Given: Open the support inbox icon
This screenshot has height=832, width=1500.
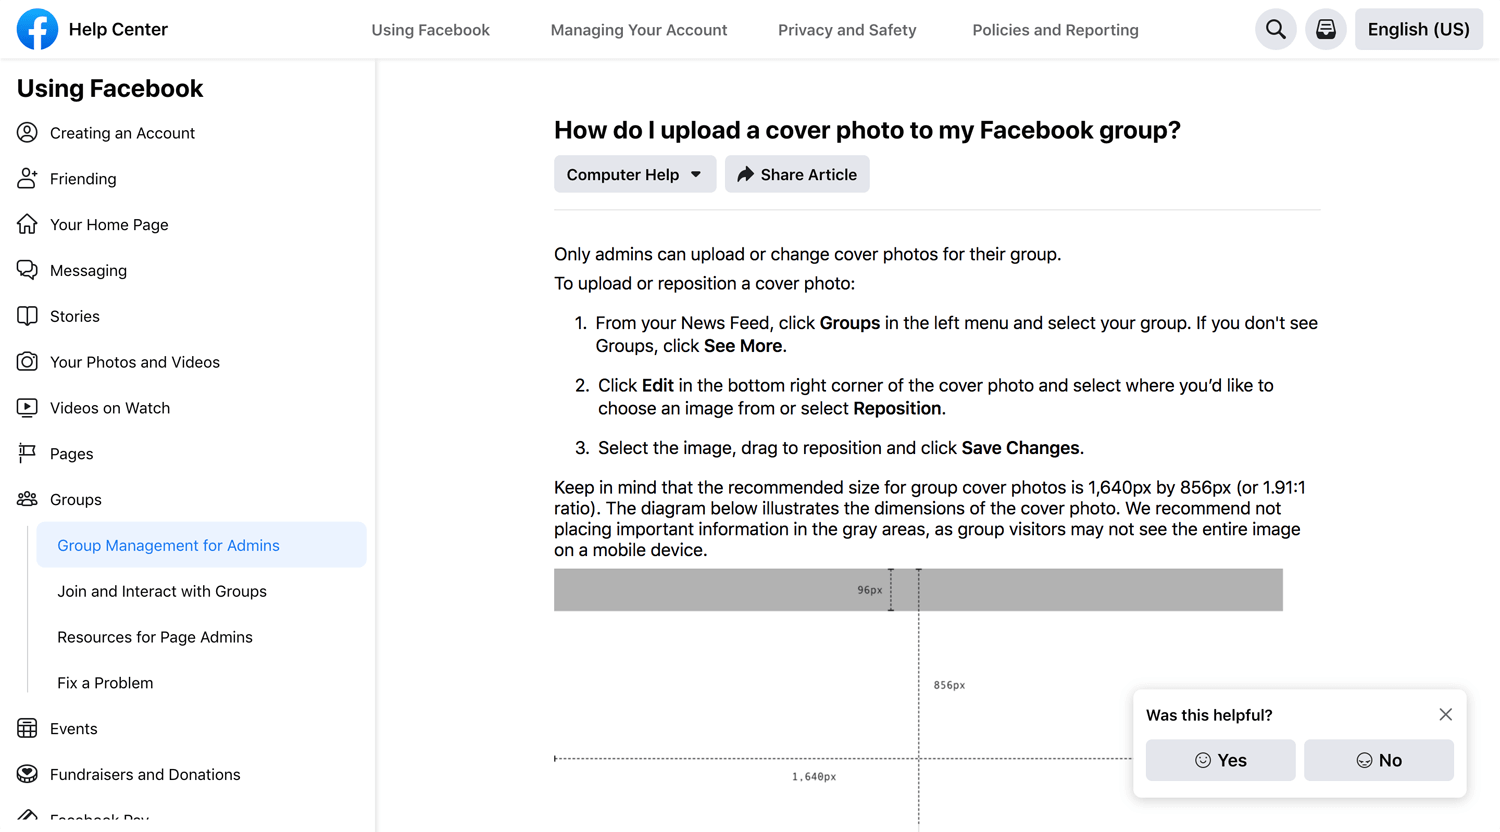Looking at the screenshot, I should click(1326, 29).
